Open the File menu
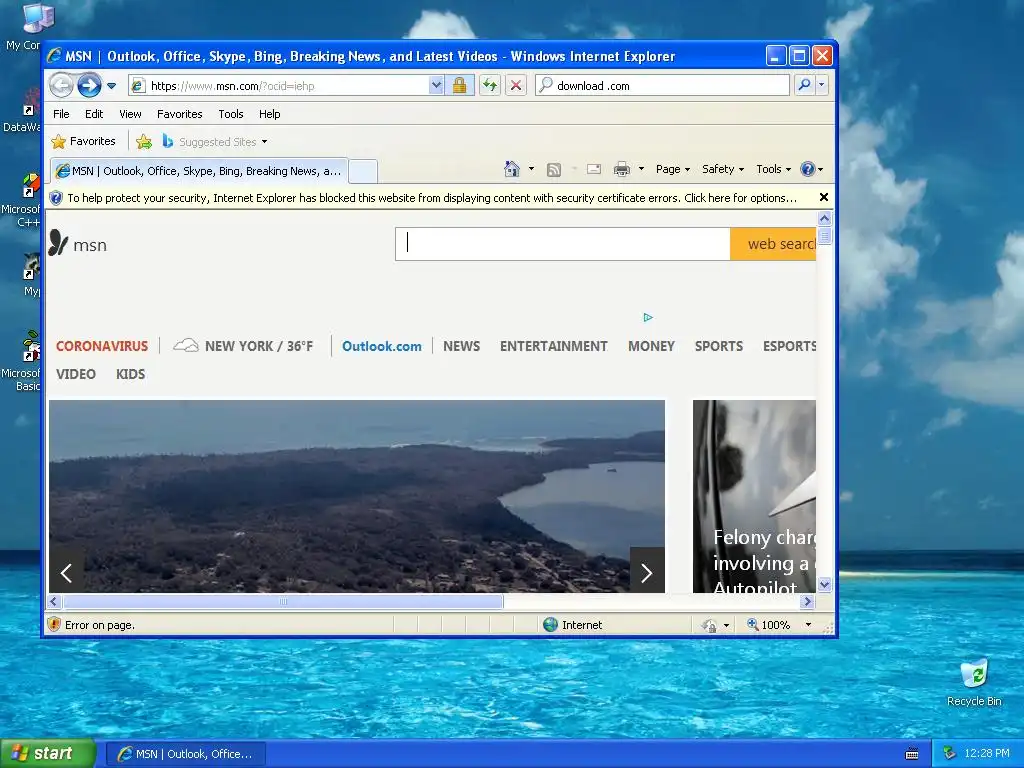Image resolution: width=1024 pixels, height=768 pixels. pyautogui.click(x=61, y=114)
